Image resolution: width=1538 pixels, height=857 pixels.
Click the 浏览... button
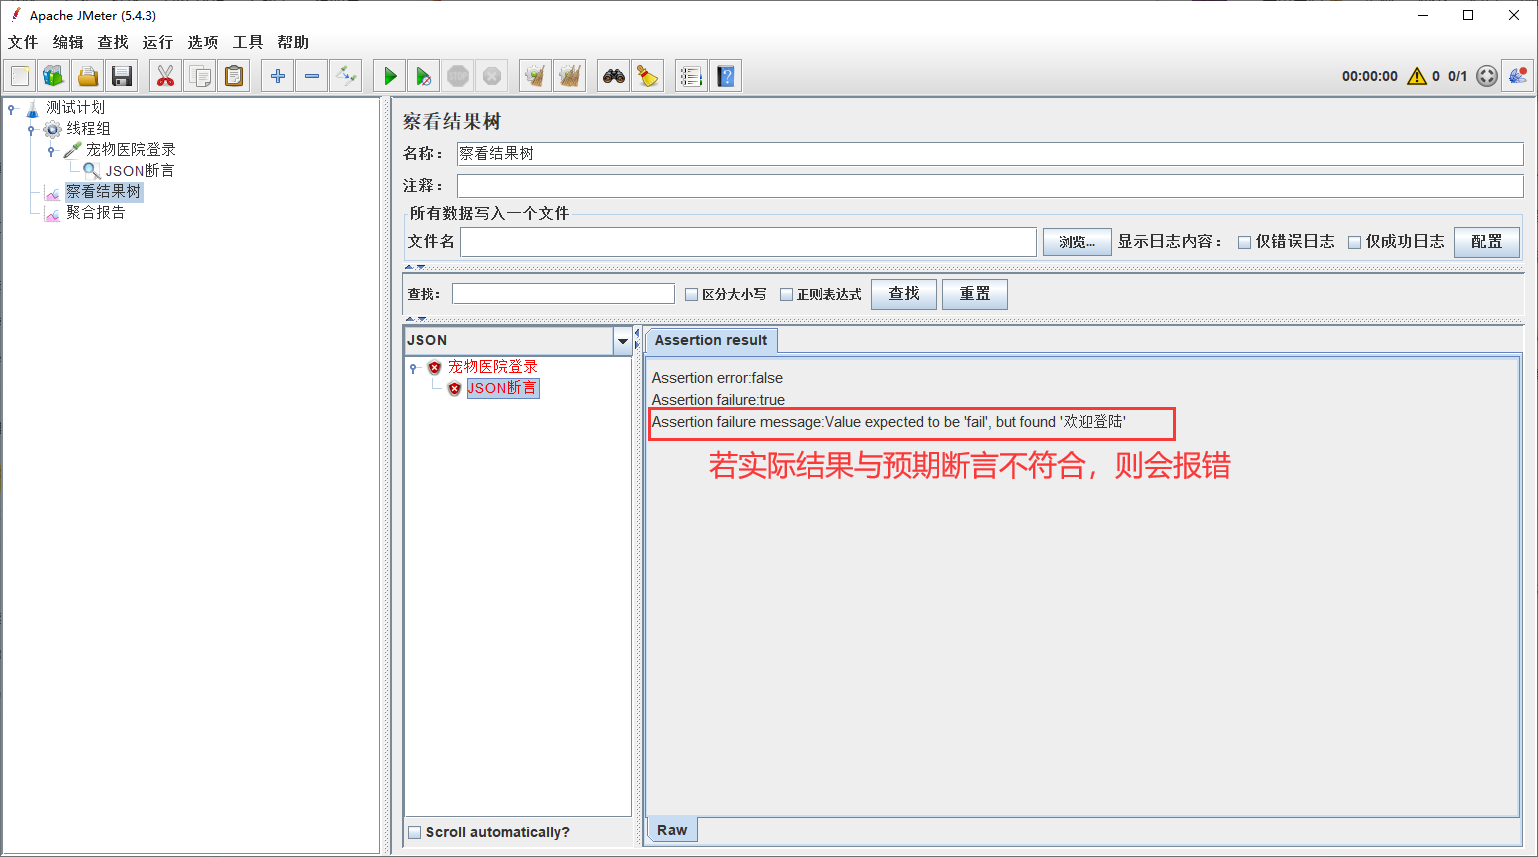coord(1077,242)
